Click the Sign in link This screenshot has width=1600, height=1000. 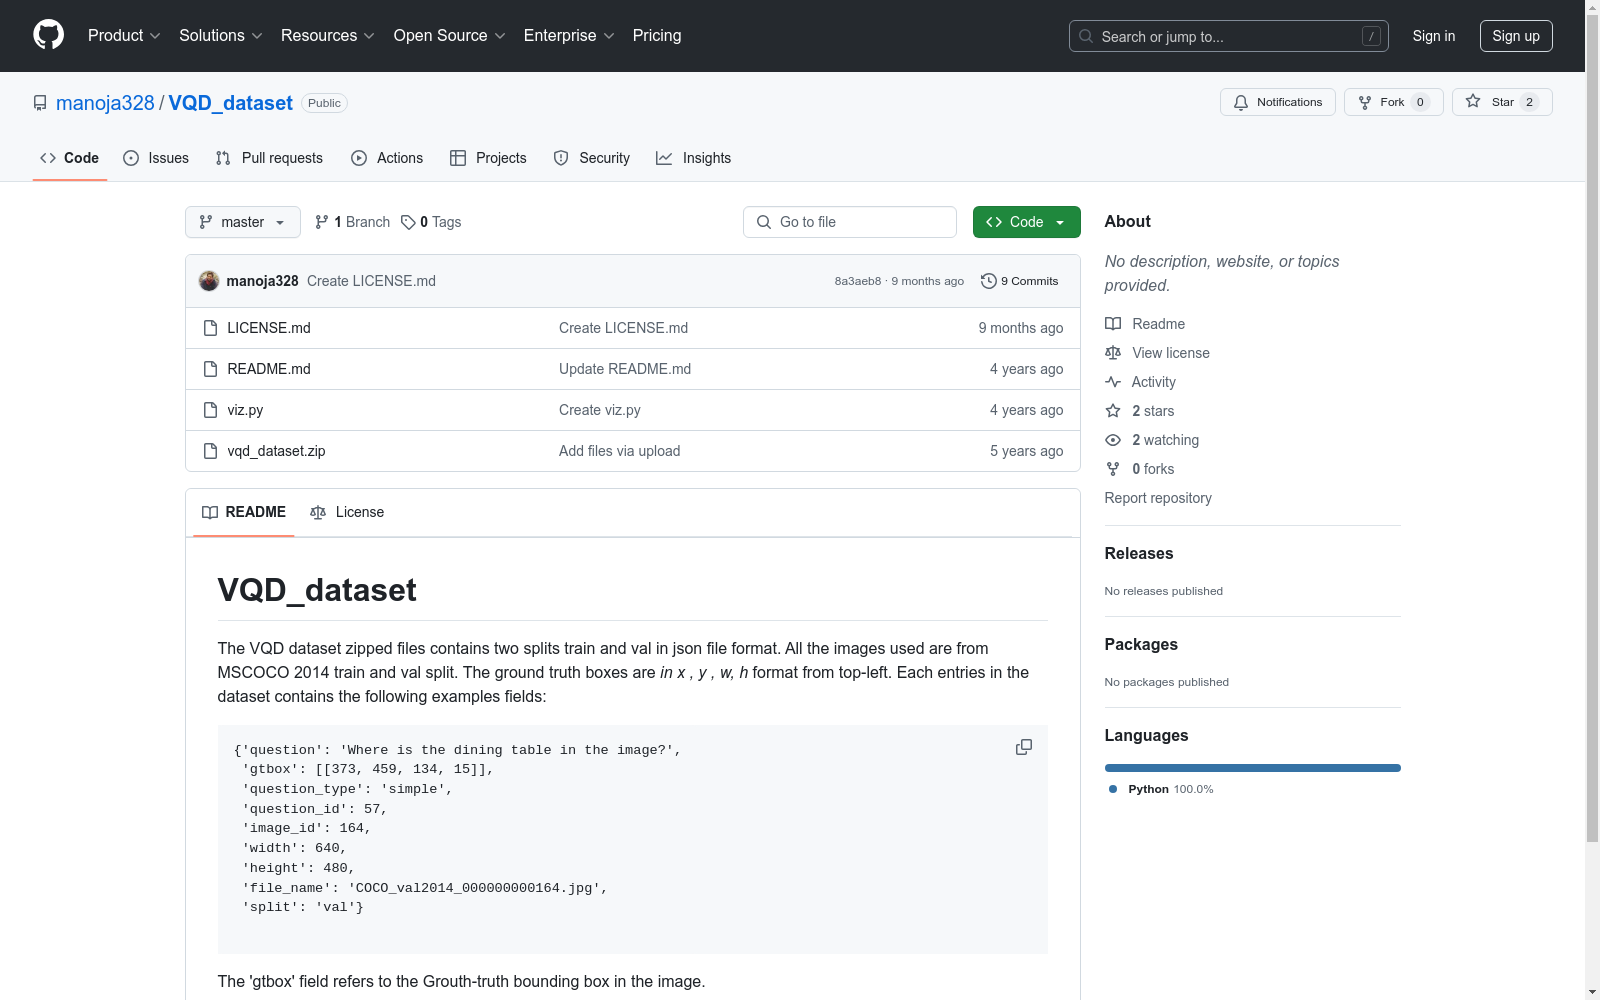coord(1434,36)
